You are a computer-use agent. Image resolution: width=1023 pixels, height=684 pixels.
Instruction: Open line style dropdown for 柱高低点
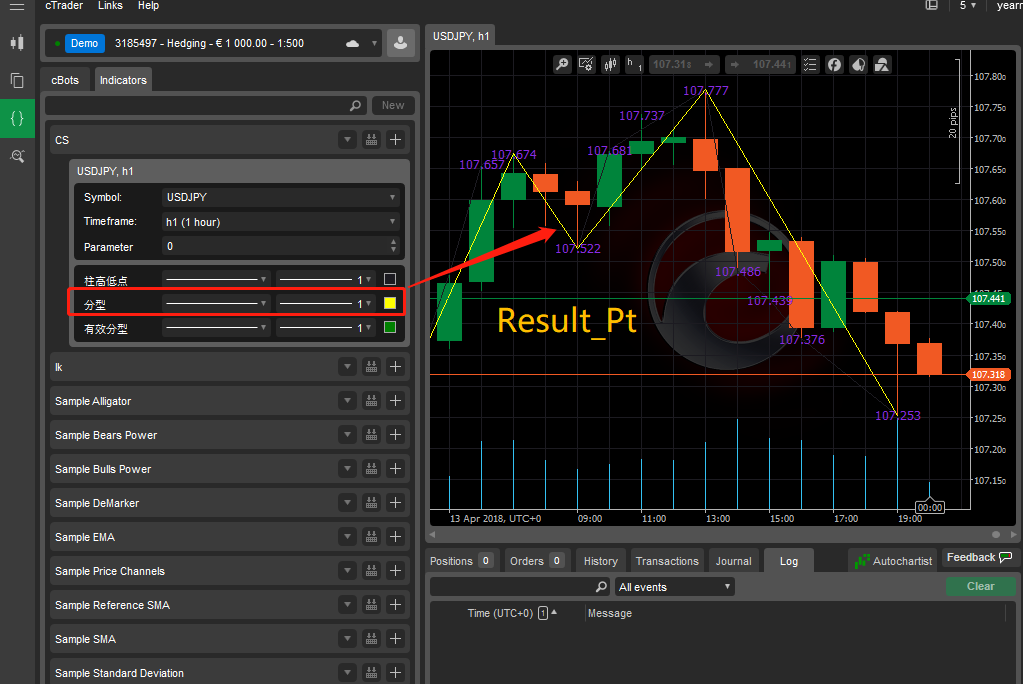pyautogui.click(x=216, y=279)
